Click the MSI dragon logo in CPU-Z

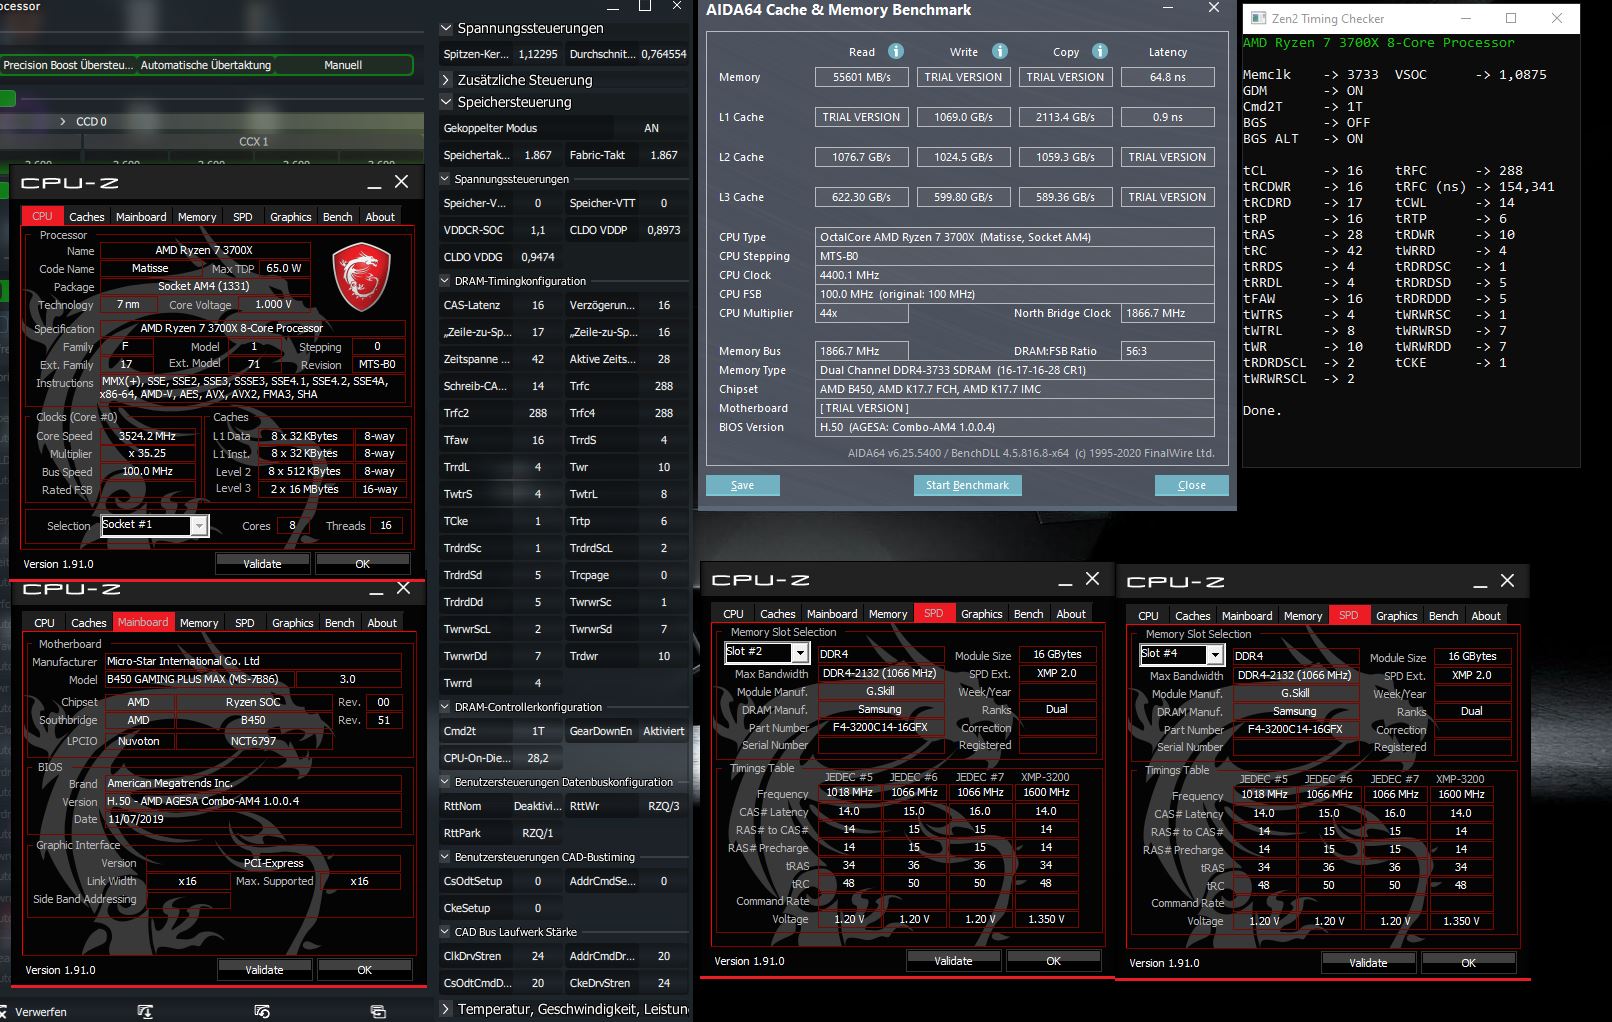tap(361, 275)
